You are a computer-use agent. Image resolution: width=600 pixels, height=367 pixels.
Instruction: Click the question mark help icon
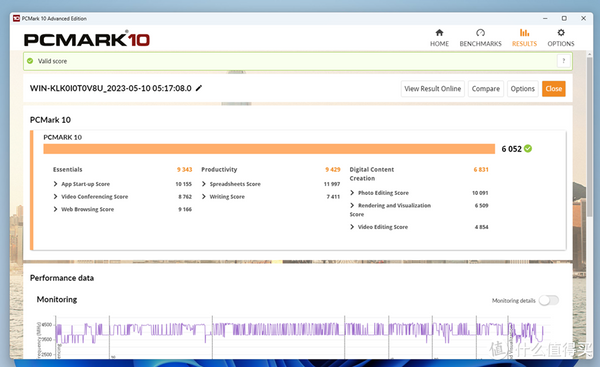point(564,61)
